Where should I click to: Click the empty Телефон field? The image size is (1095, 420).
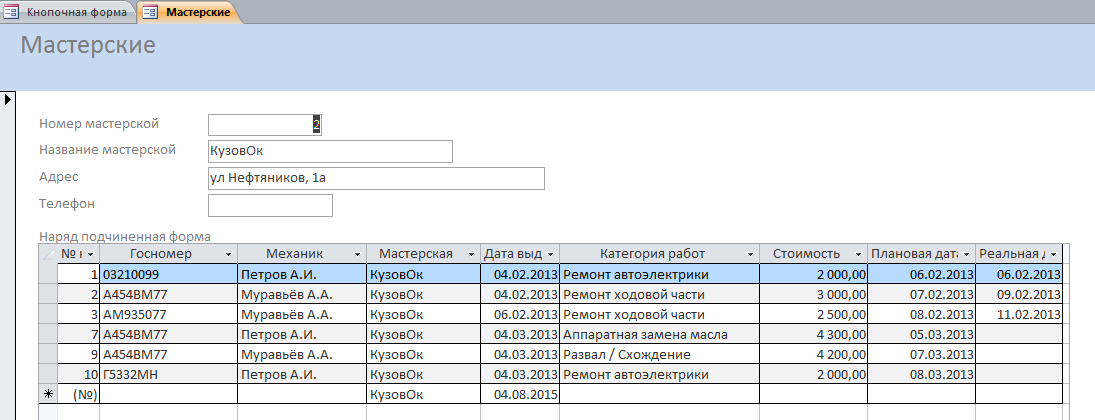tap(270, 205)
